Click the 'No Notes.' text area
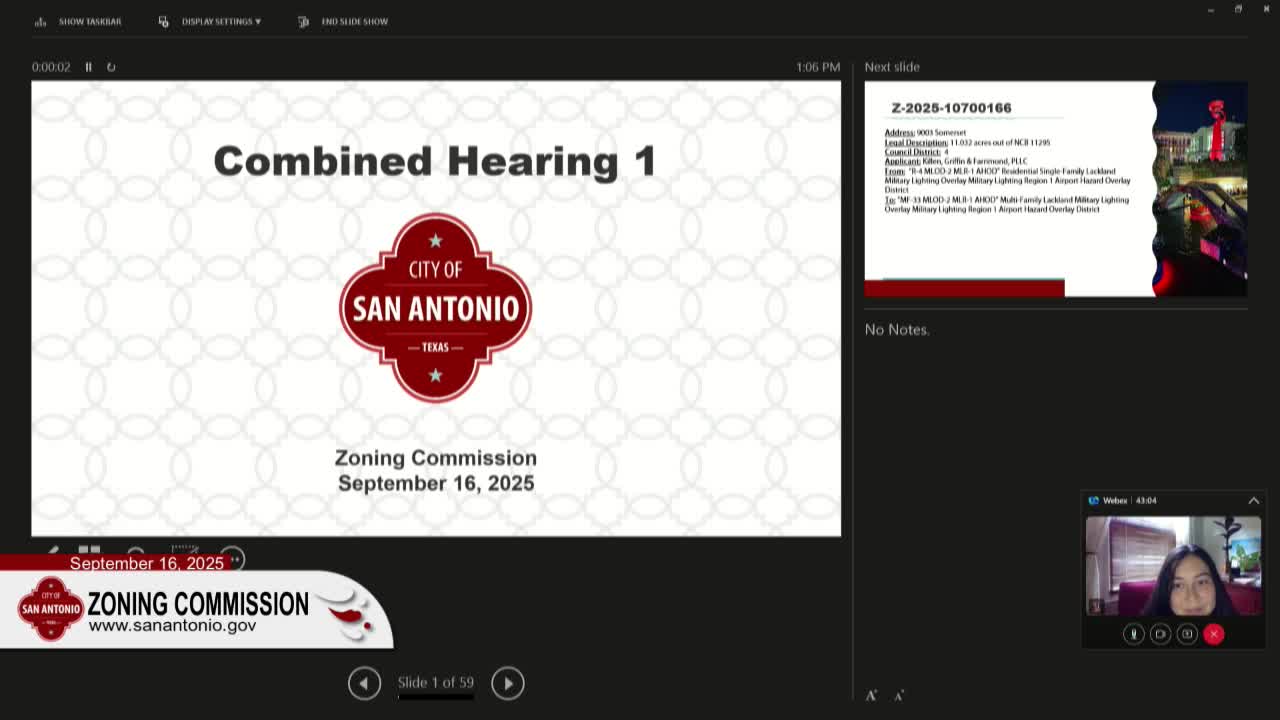Screen dimensions: 1280x720 (x=897, y=329)
